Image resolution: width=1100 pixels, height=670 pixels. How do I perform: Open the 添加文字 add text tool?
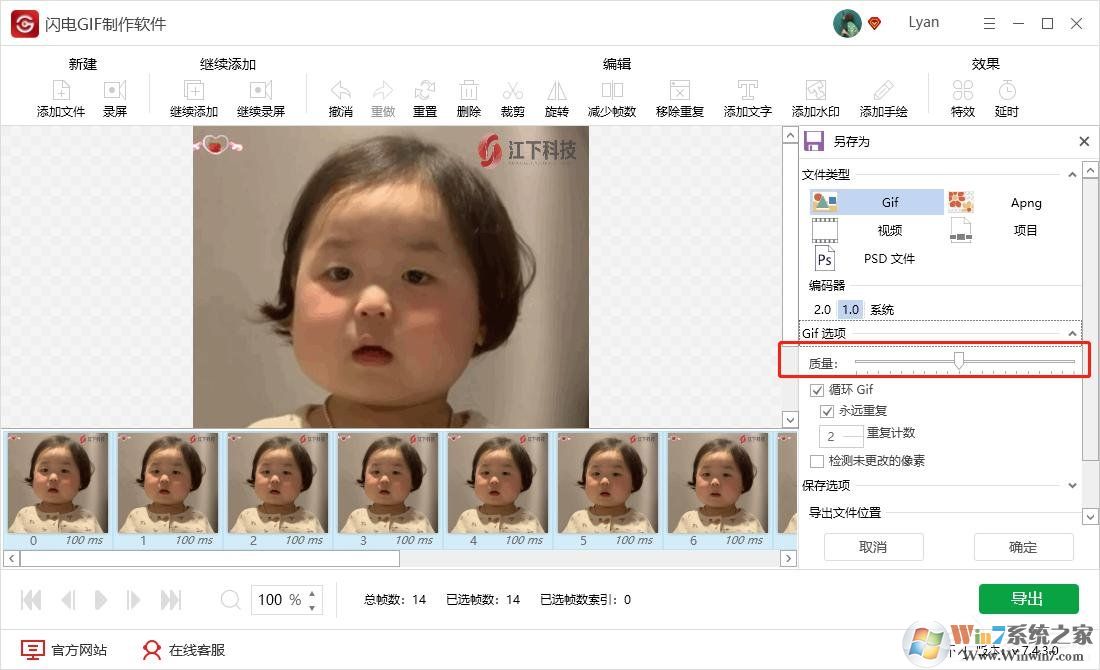pyautogui.click(x=746, y=97)
